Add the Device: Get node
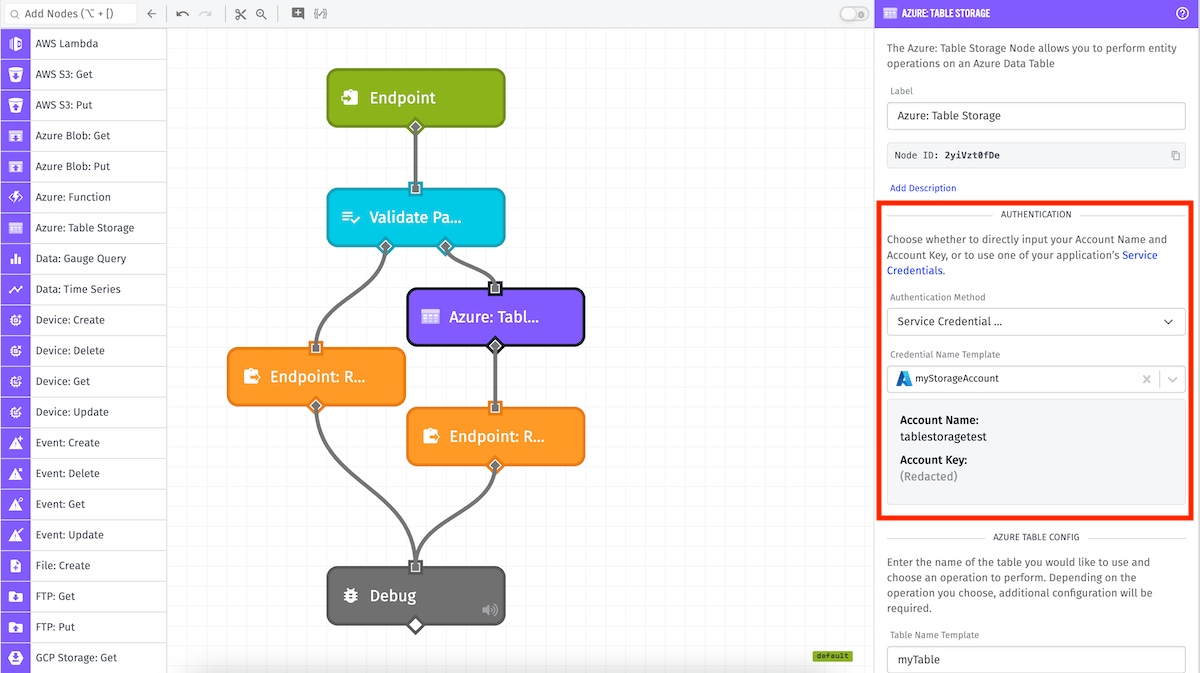The width and height of the screenshot is (1200, 673). click(84, 381)
